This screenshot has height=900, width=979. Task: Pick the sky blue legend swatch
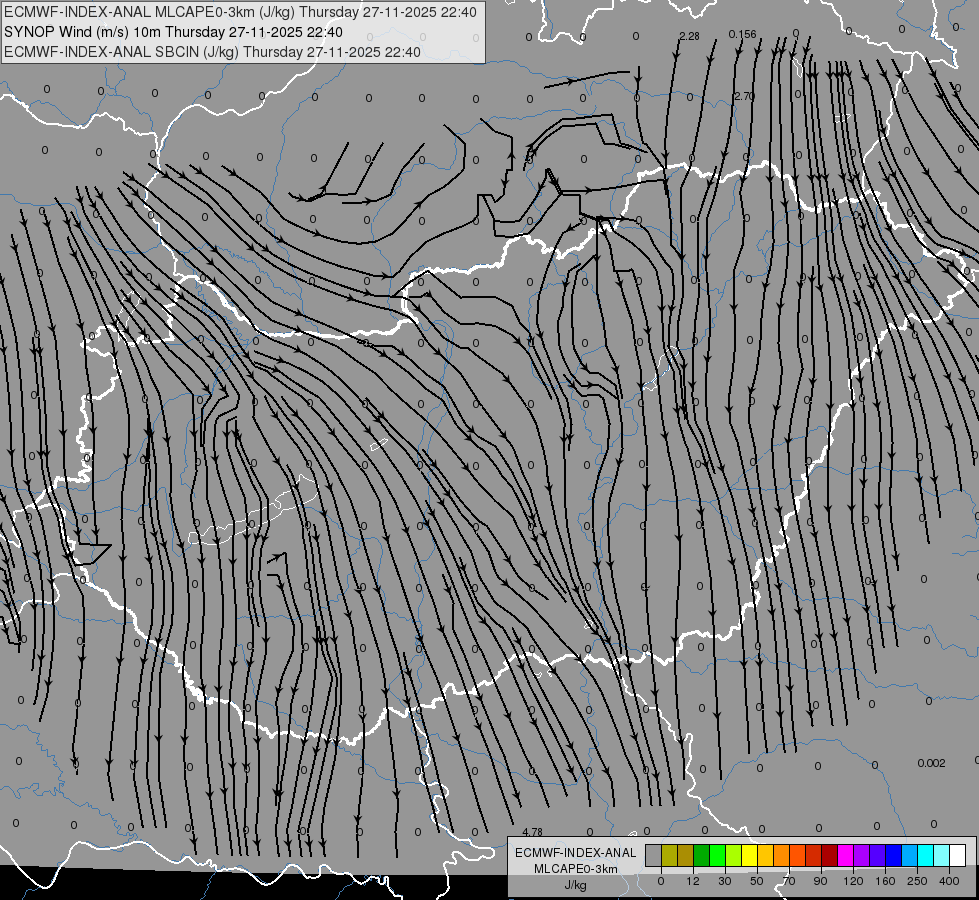pos(910,855)
